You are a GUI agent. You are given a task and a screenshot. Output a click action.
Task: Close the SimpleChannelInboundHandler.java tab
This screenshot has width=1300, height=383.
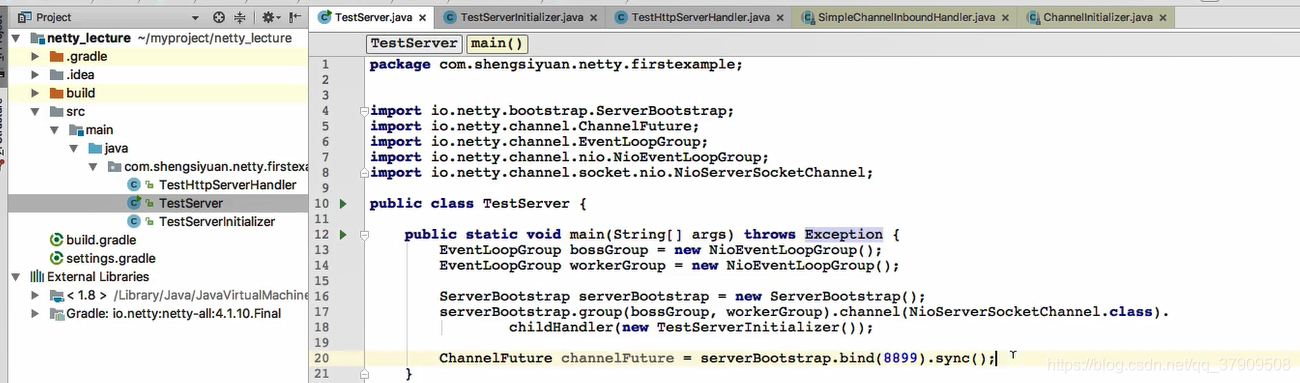(1004, 18)
